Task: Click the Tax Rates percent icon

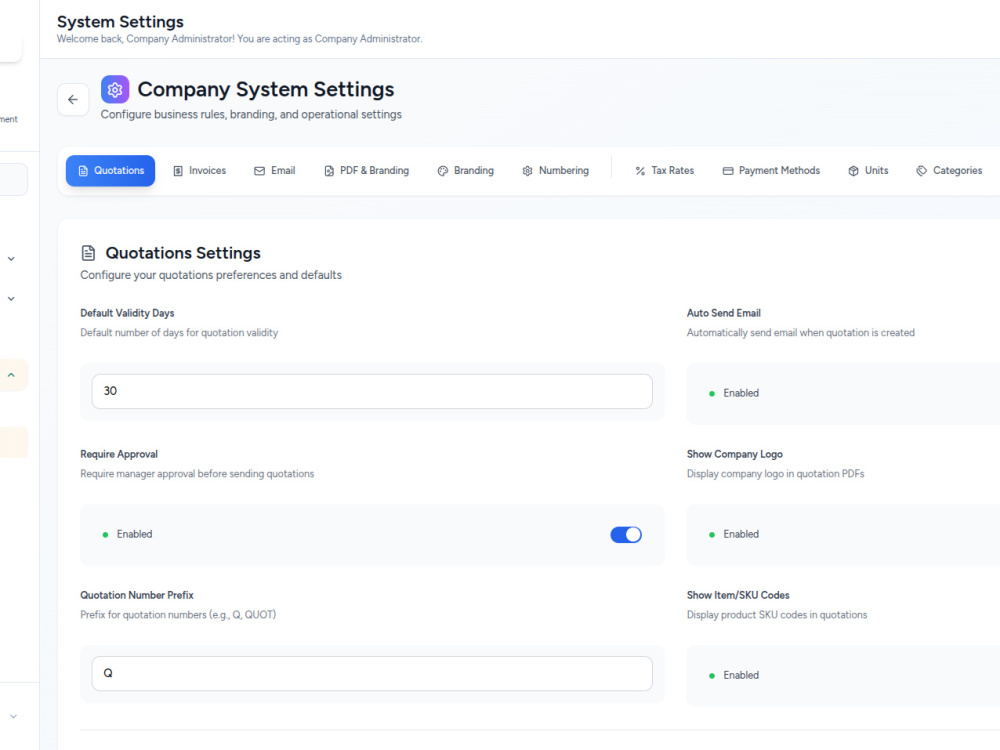Action: pos(640,171)
